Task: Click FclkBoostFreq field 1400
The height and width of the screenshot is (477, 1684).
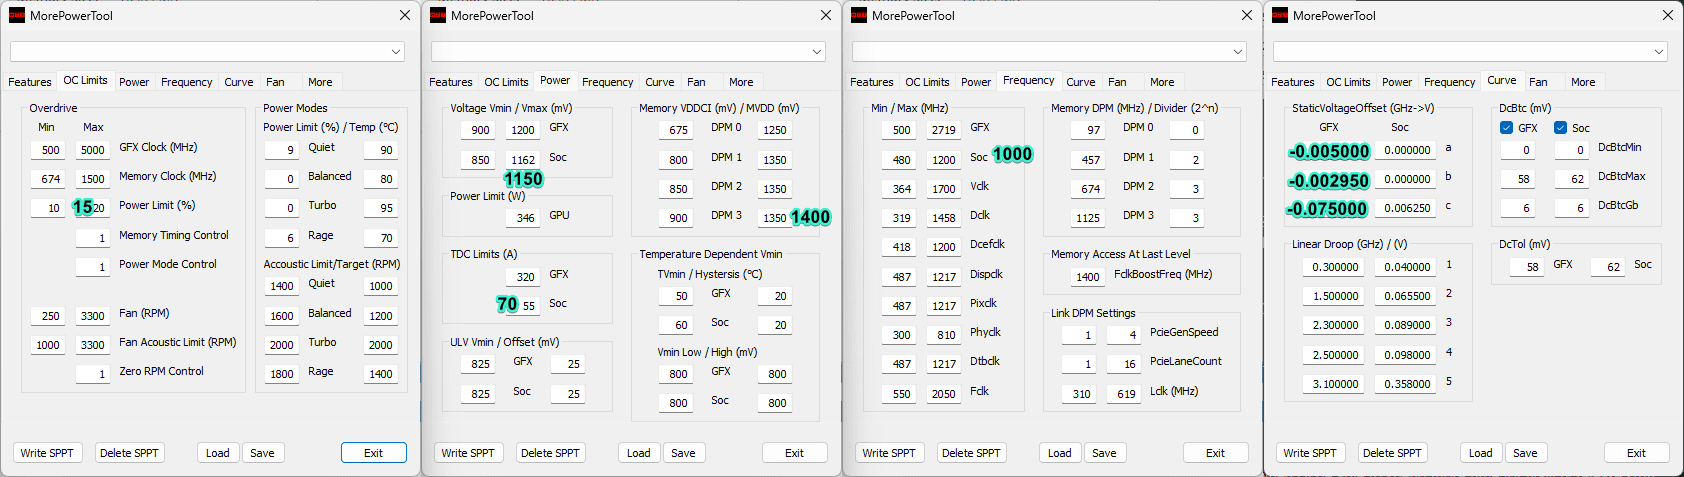Action: click(1088, 277)
